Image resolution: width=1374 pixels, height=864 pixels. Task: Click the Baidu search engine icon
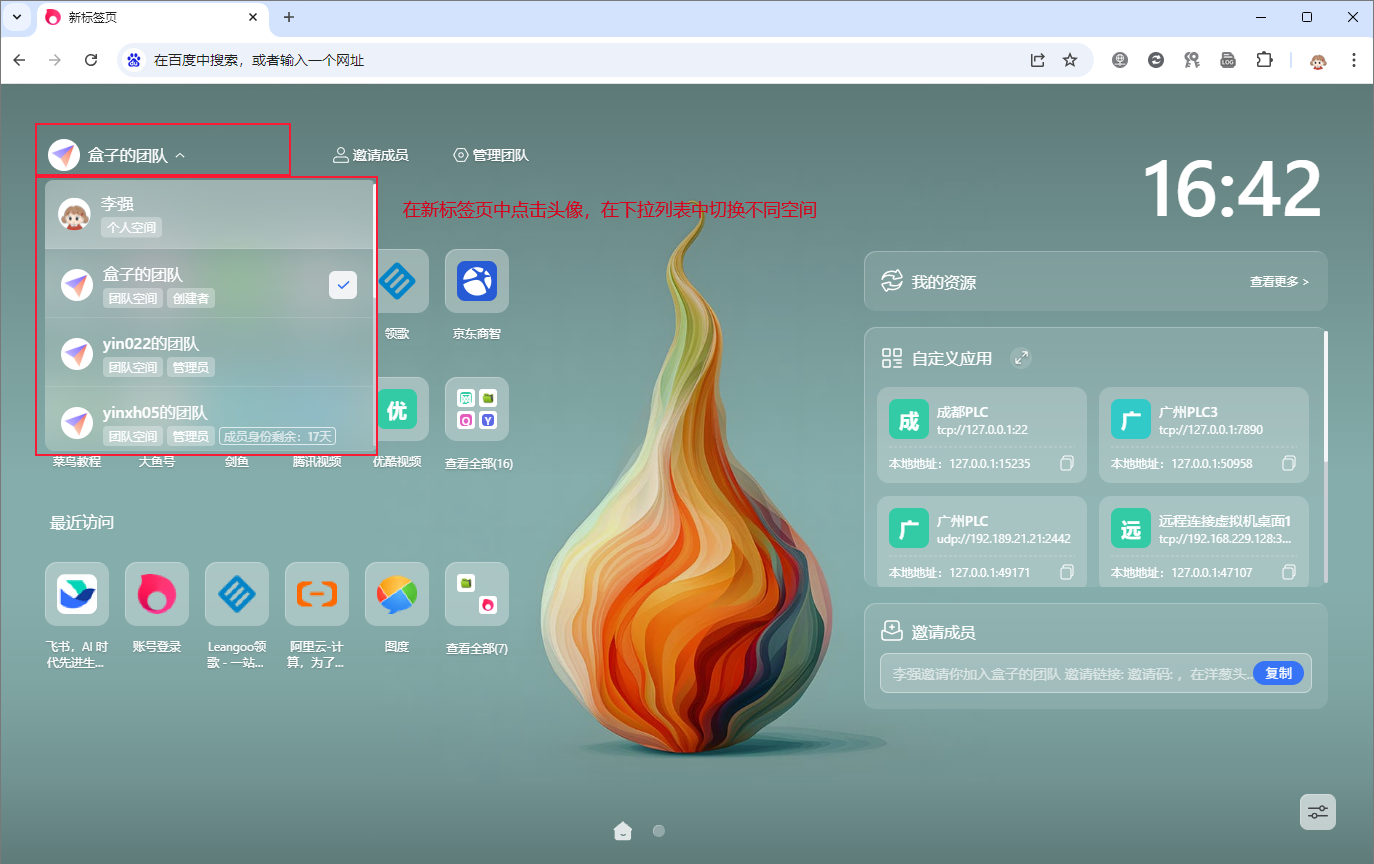pyautogui.click(x=133, y=60)
